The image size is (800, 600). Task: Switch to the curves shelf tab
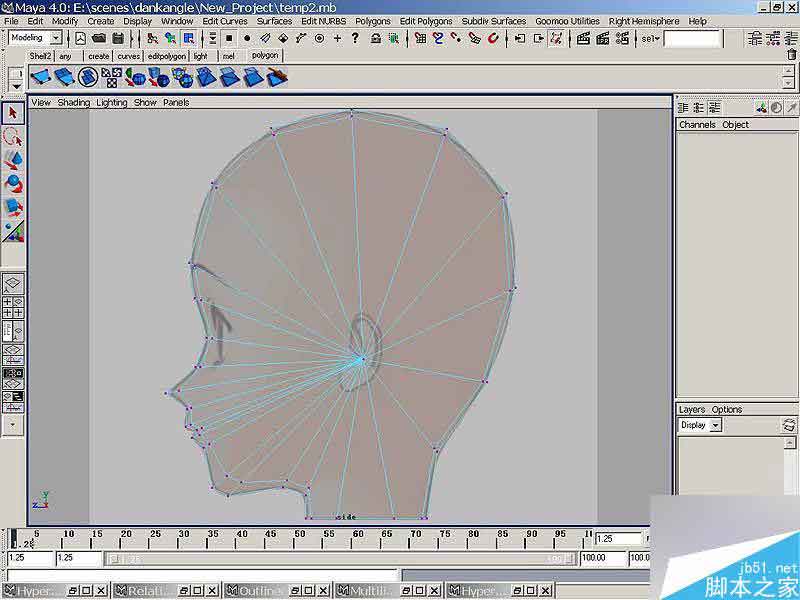(x=129, y=57)
